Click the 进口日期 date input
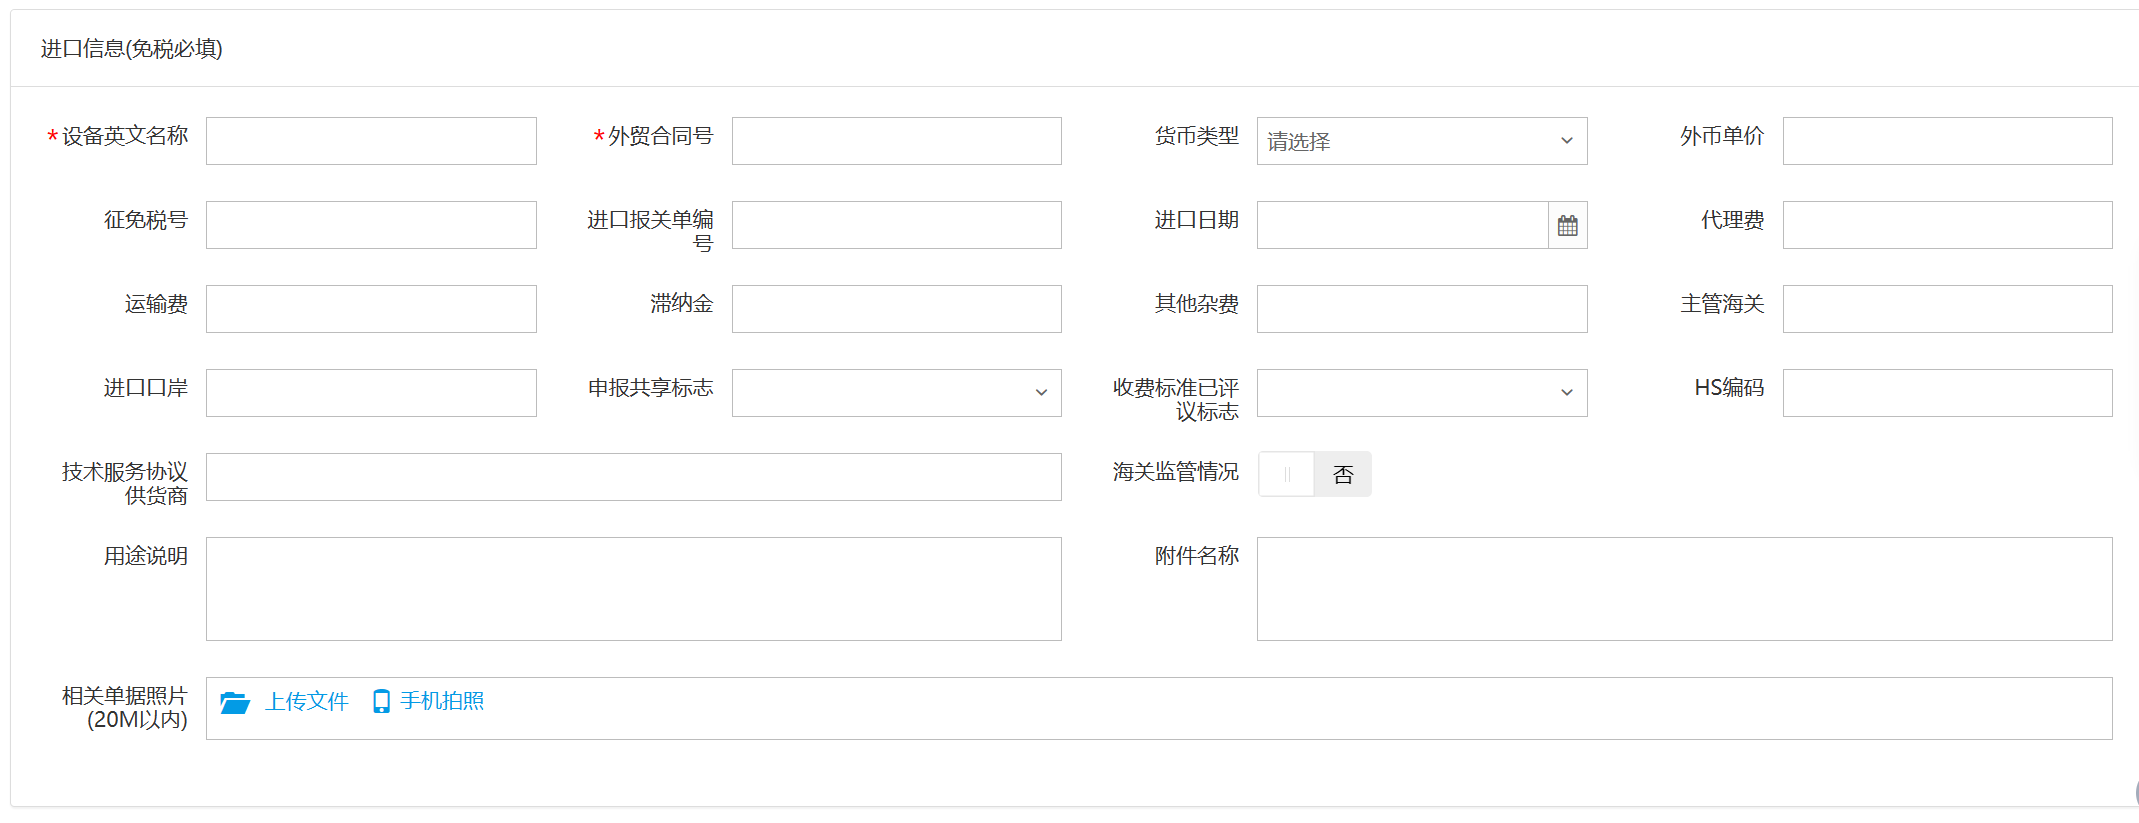 click(1402, 225)
